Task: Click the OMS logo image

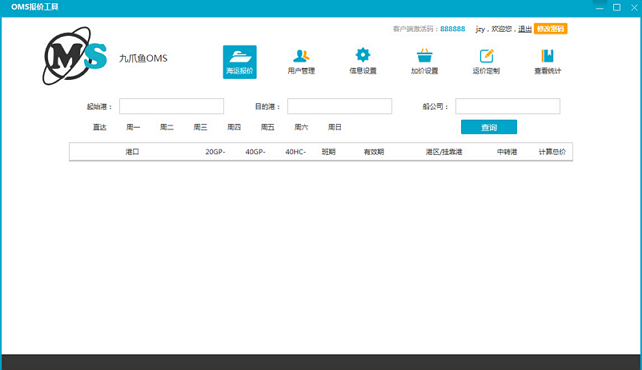Action: tap(75, 56)
